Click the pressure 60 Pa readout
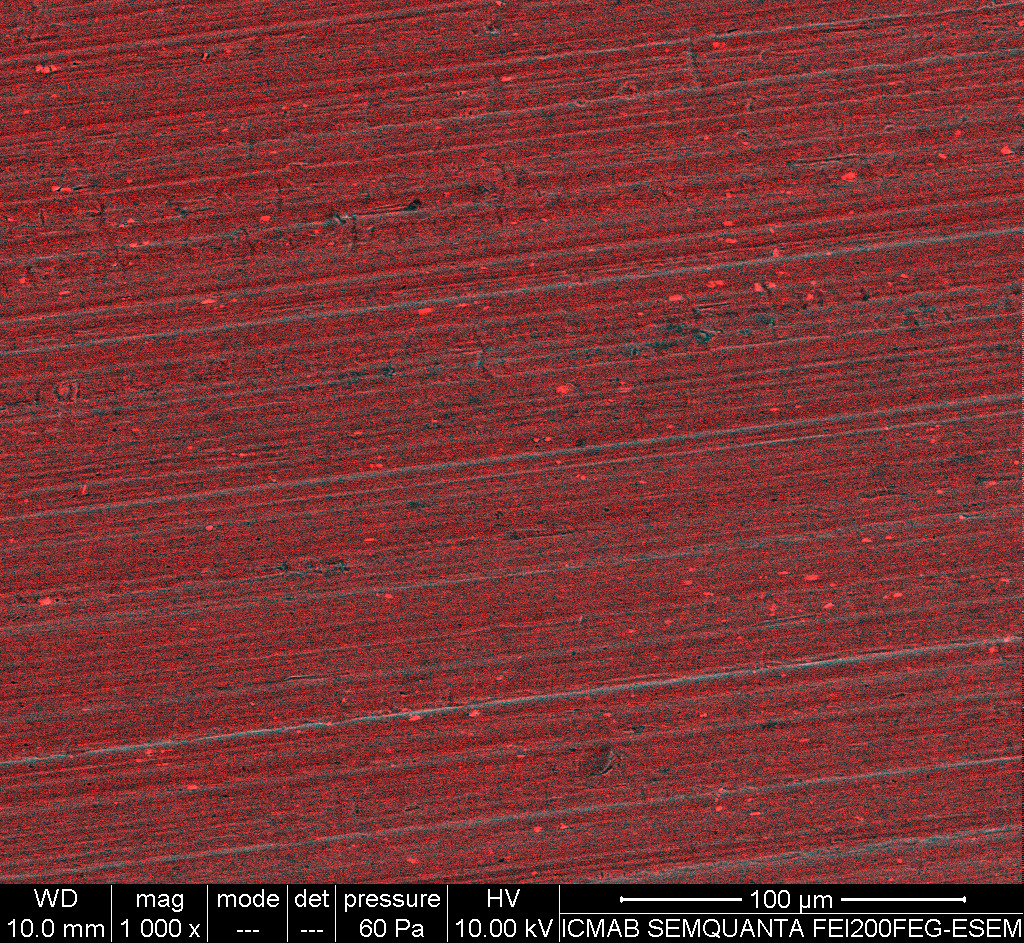This screenshot has width=1024, height=943. [391, 928]
